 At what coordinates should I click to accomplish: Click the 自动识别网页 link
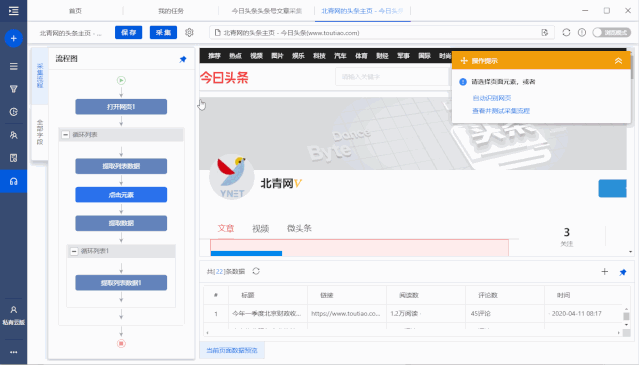pos(491,98)
